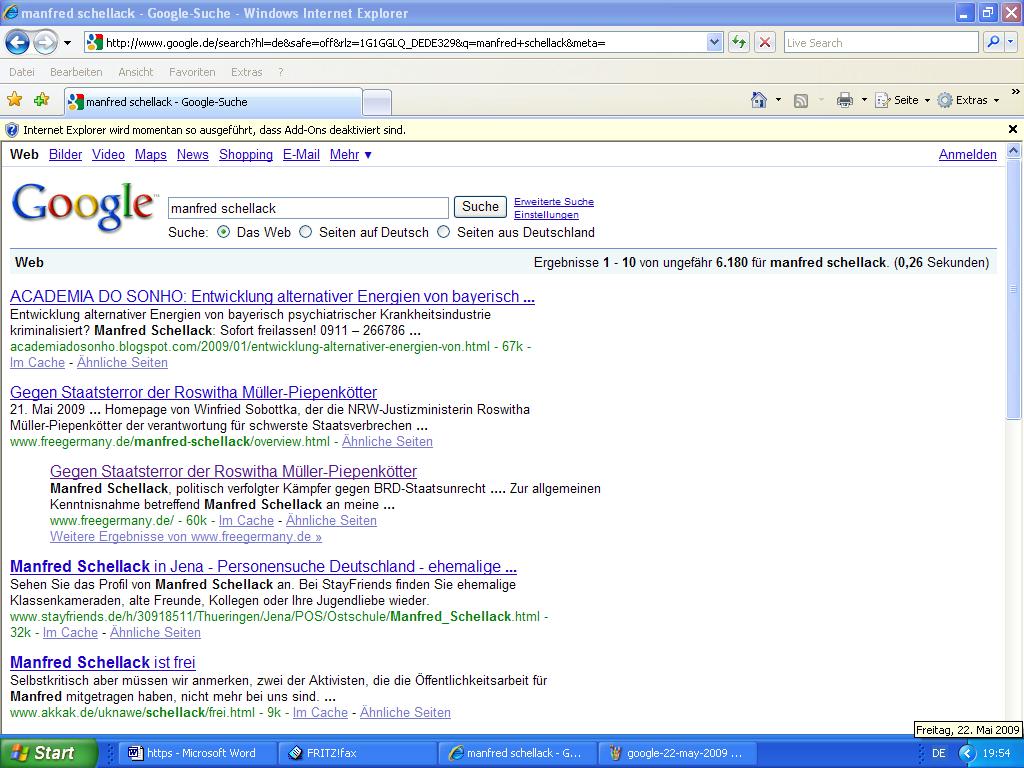The image size is (1024, 768).
Task: Click the Add to Favorites icon
Action: 41,100
